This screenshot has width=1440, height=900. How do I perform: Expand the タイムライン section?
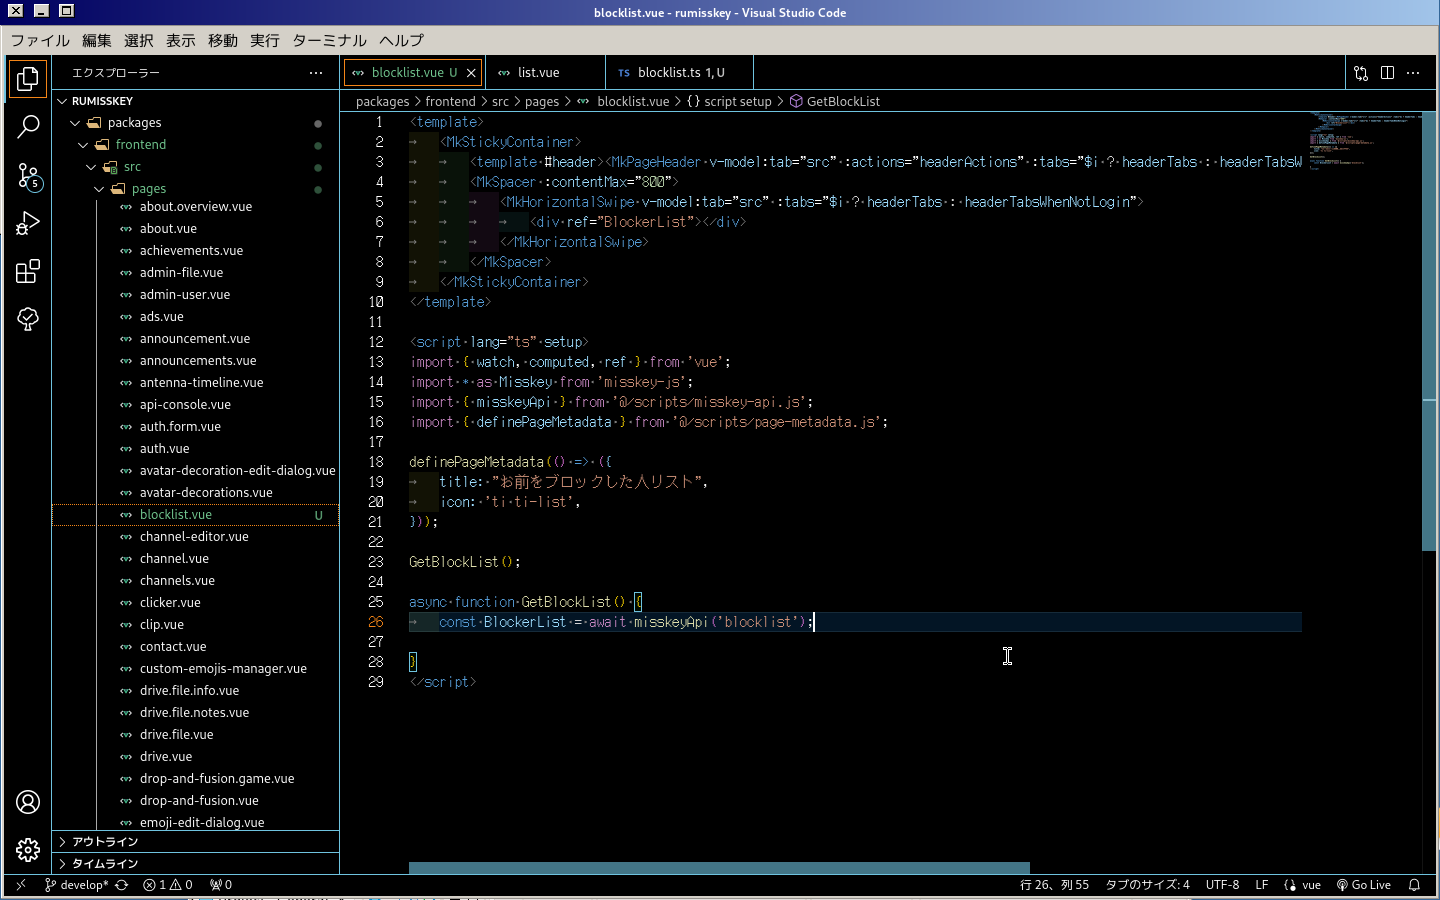pyautogui.click(x=195, y=864)
